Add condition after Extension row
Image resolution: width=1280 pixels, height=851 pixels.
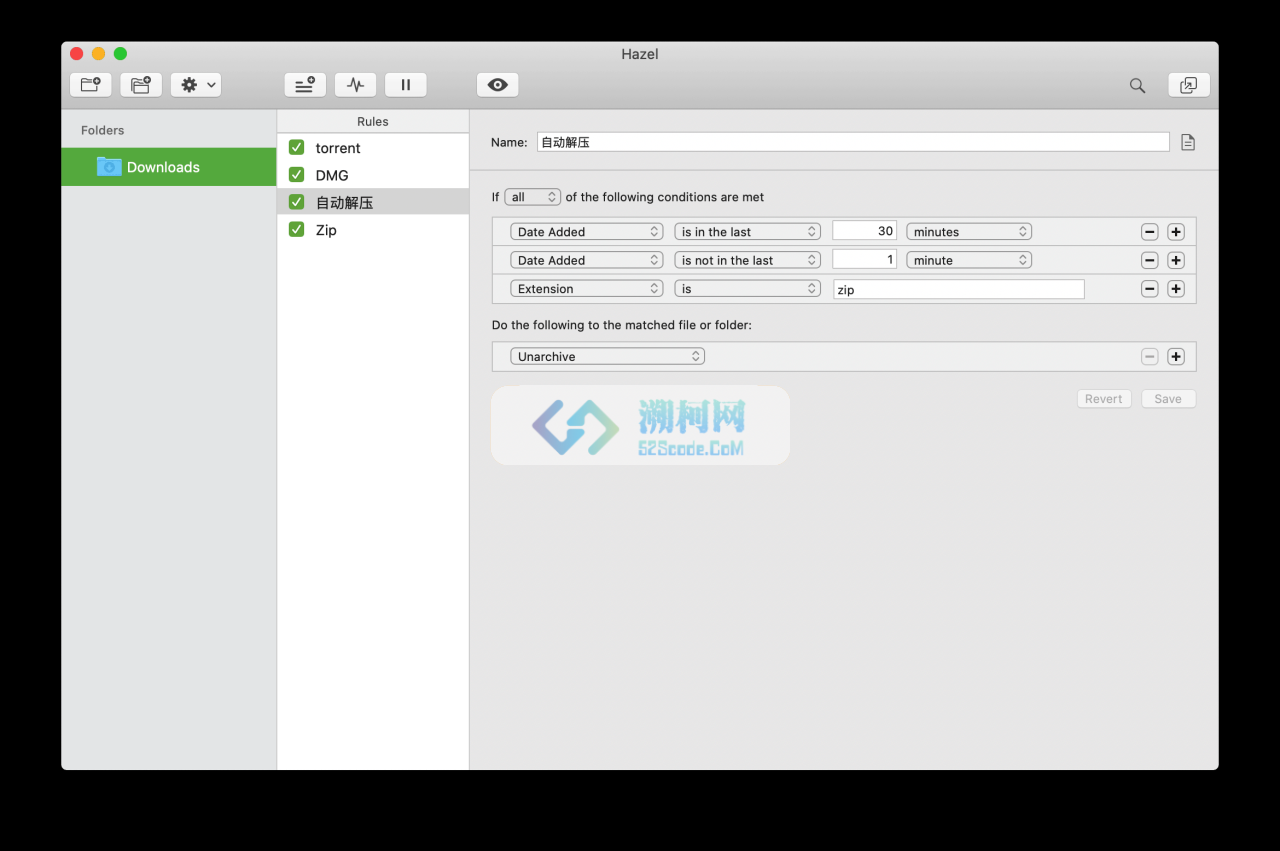point(1176,290)
